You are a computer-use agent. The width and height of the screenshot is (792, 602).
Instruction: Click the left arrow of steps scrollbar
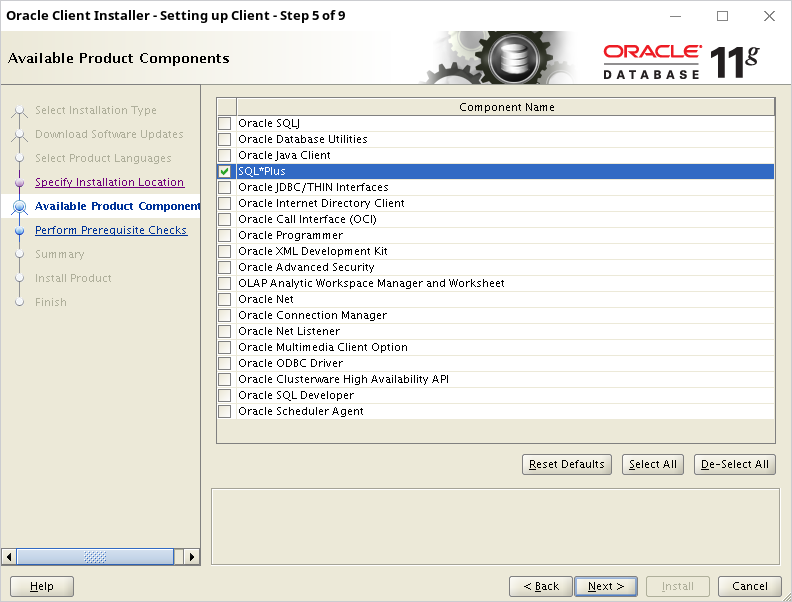tap(9, 557)
